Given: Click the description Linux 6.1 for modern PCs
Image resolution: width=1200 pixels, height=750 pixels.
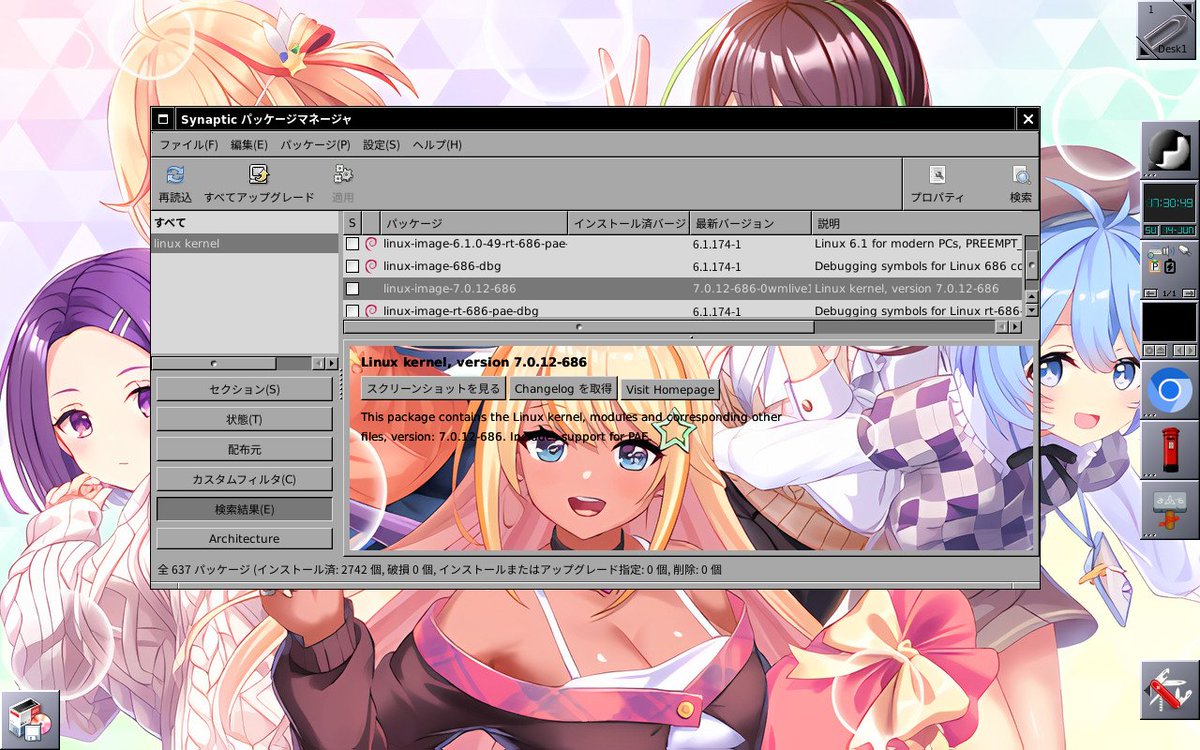Looking at the screenshot, I should pos(918,243).
